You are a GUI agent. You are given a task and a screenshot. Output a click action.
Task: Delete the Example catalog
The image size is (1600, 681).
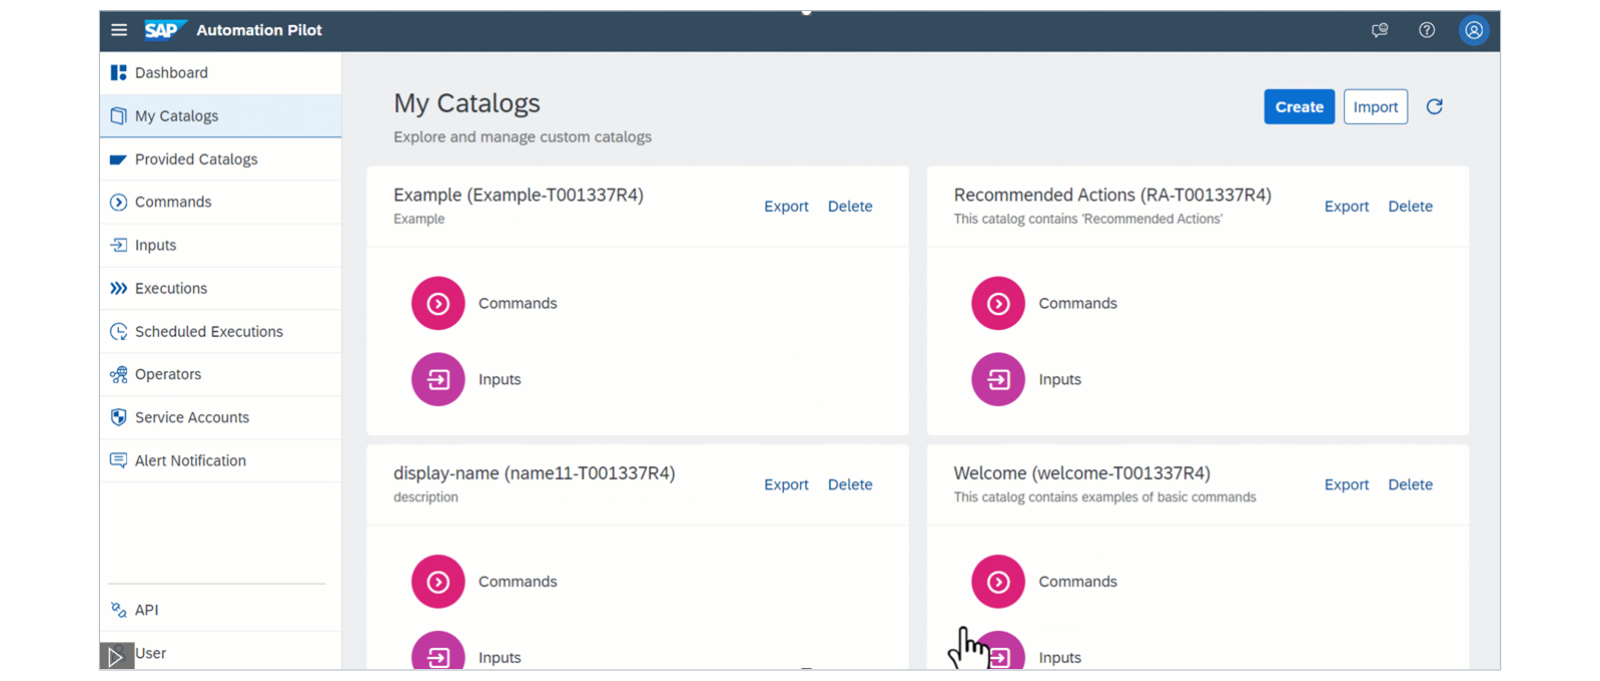850,206
